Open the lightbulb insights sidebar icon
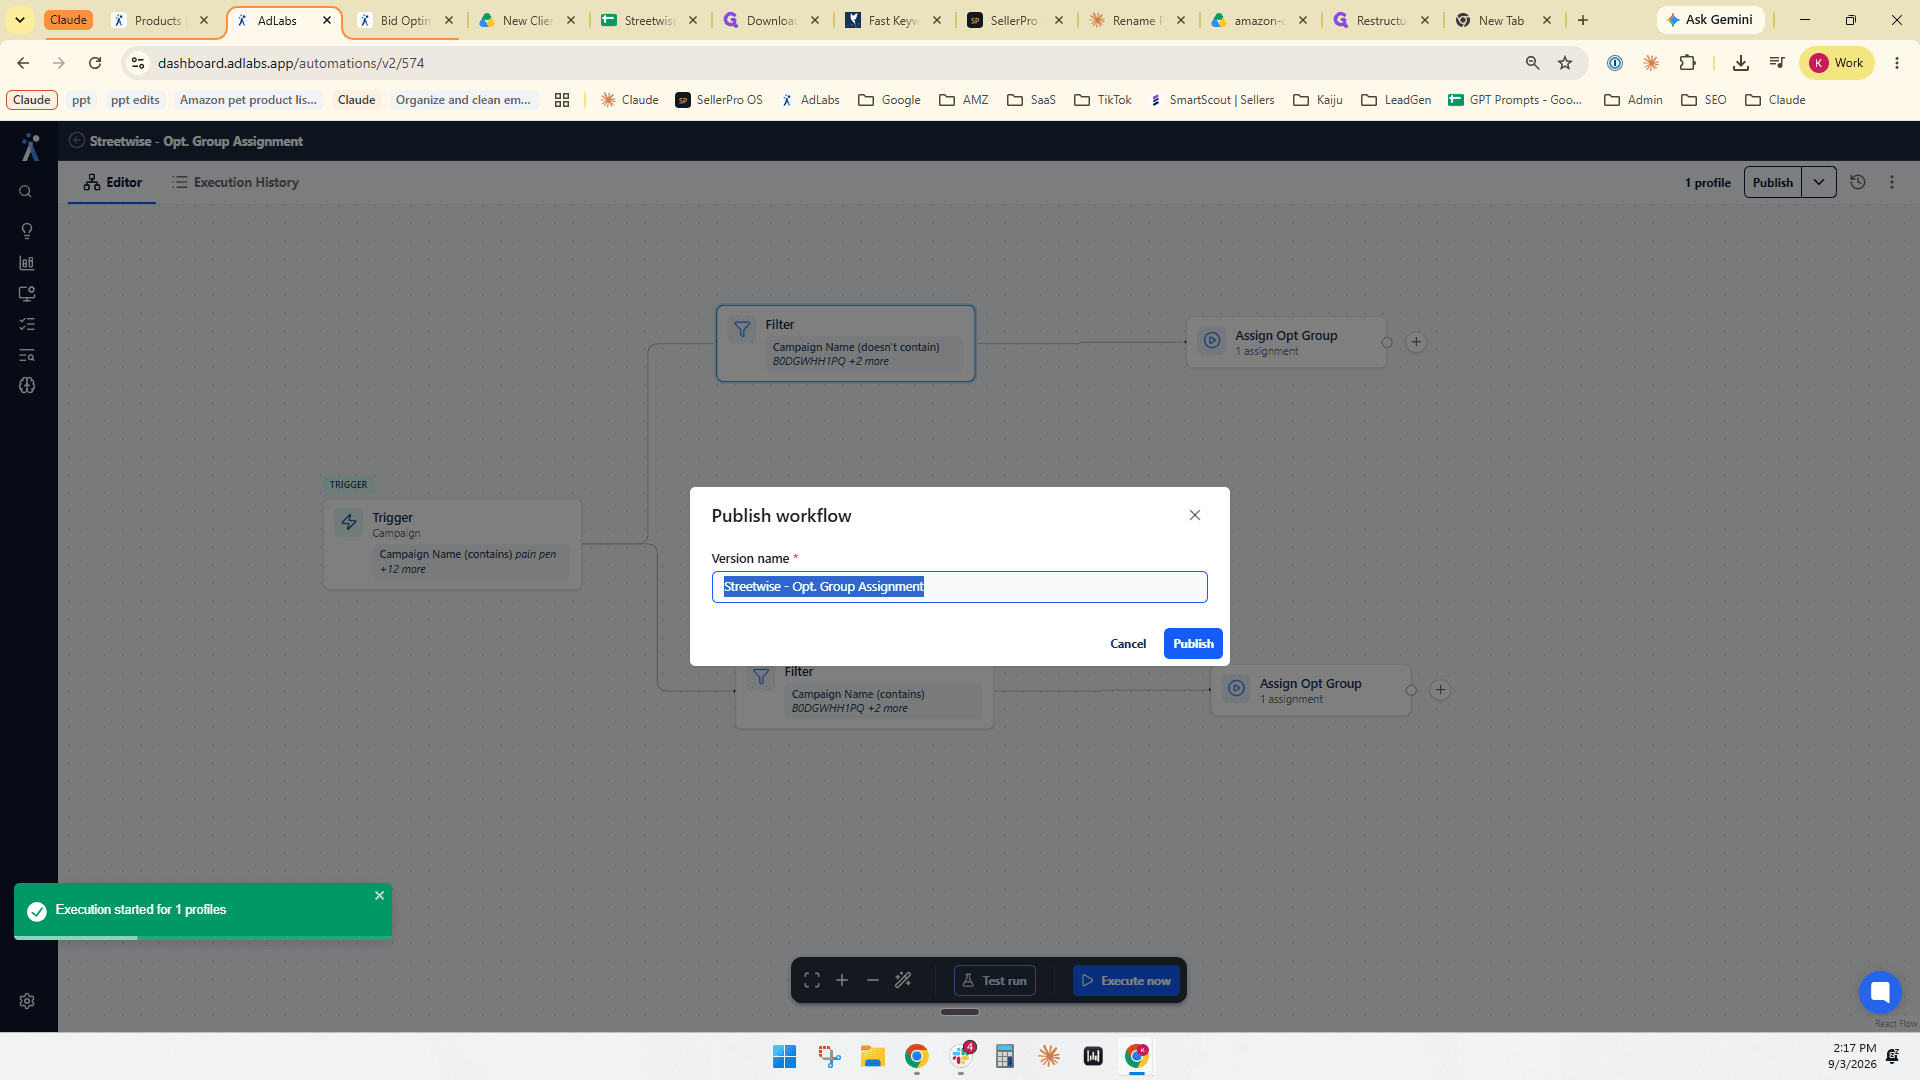The image size is (1920, 1080). click(27, 231)
